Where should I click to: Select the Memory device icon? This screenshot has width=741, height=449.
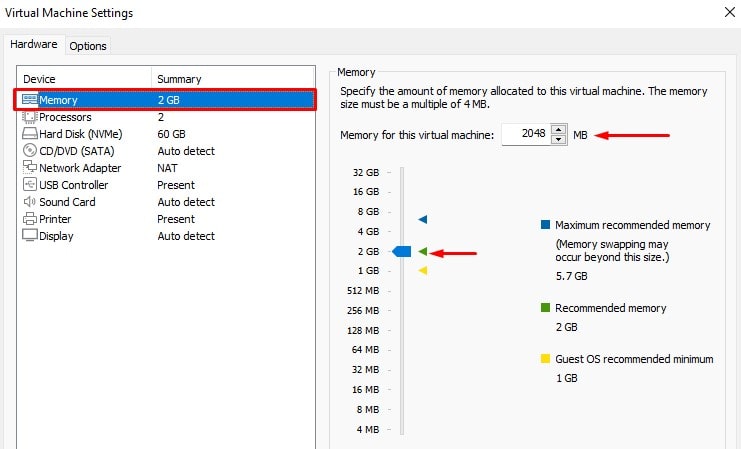[x=29, y=100]
